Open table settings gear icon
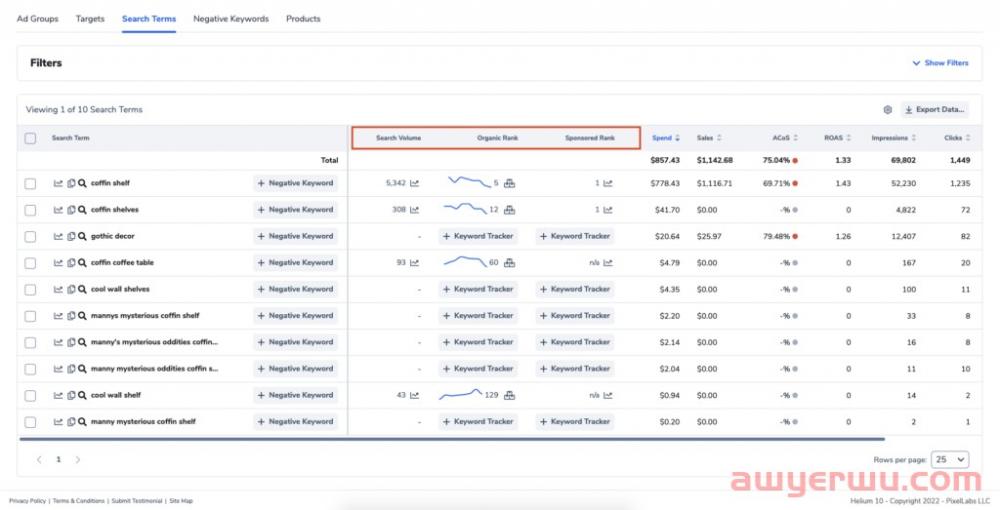 (887, 110)
